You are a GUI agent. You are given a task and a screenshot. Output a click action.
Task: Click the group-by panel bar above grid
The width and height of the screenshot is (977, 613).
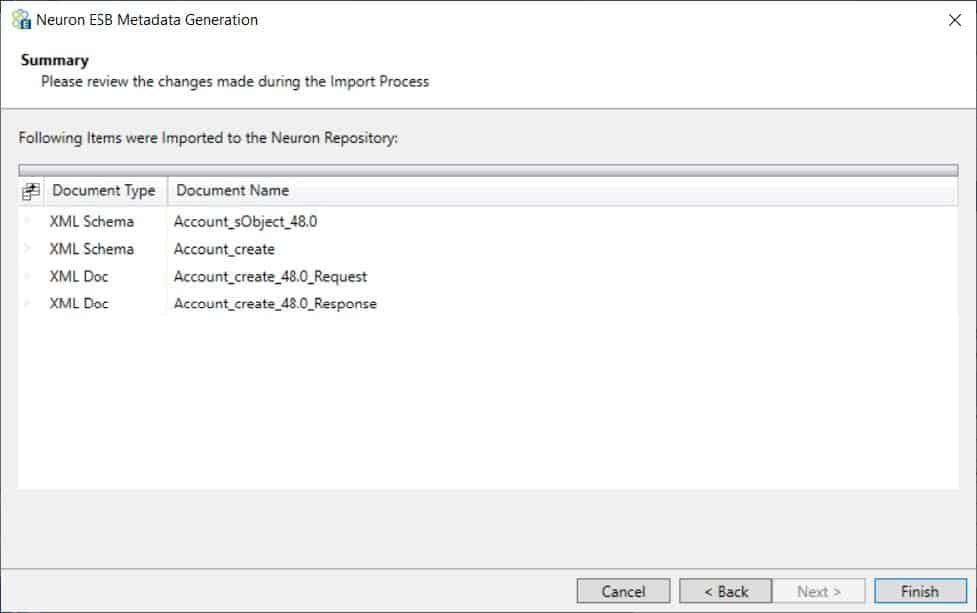488,170
